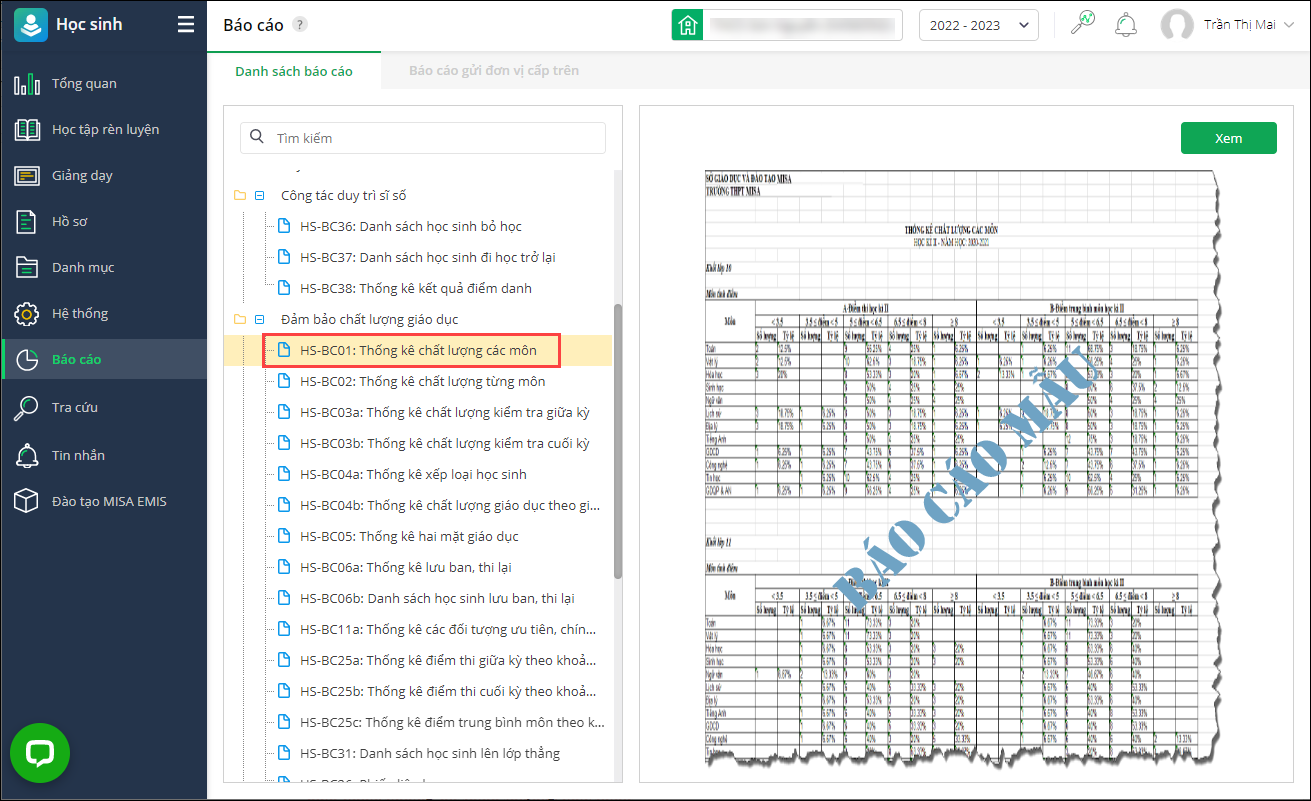1311x801 pixels.
Task: Open the magnifier analytics icon in header
Action: coord(1083,24)
